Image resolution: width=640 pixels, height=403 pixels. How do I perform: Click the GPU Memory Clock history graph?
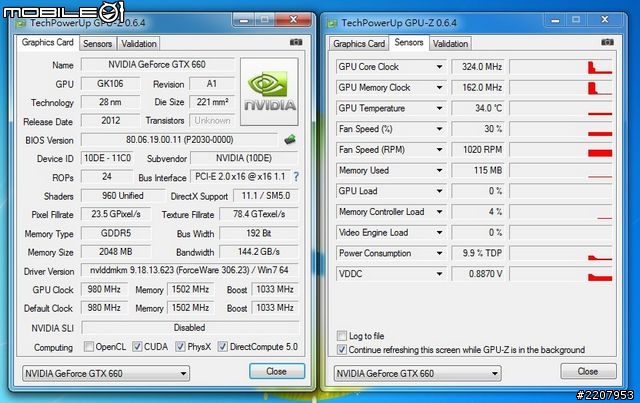(561, 87)
